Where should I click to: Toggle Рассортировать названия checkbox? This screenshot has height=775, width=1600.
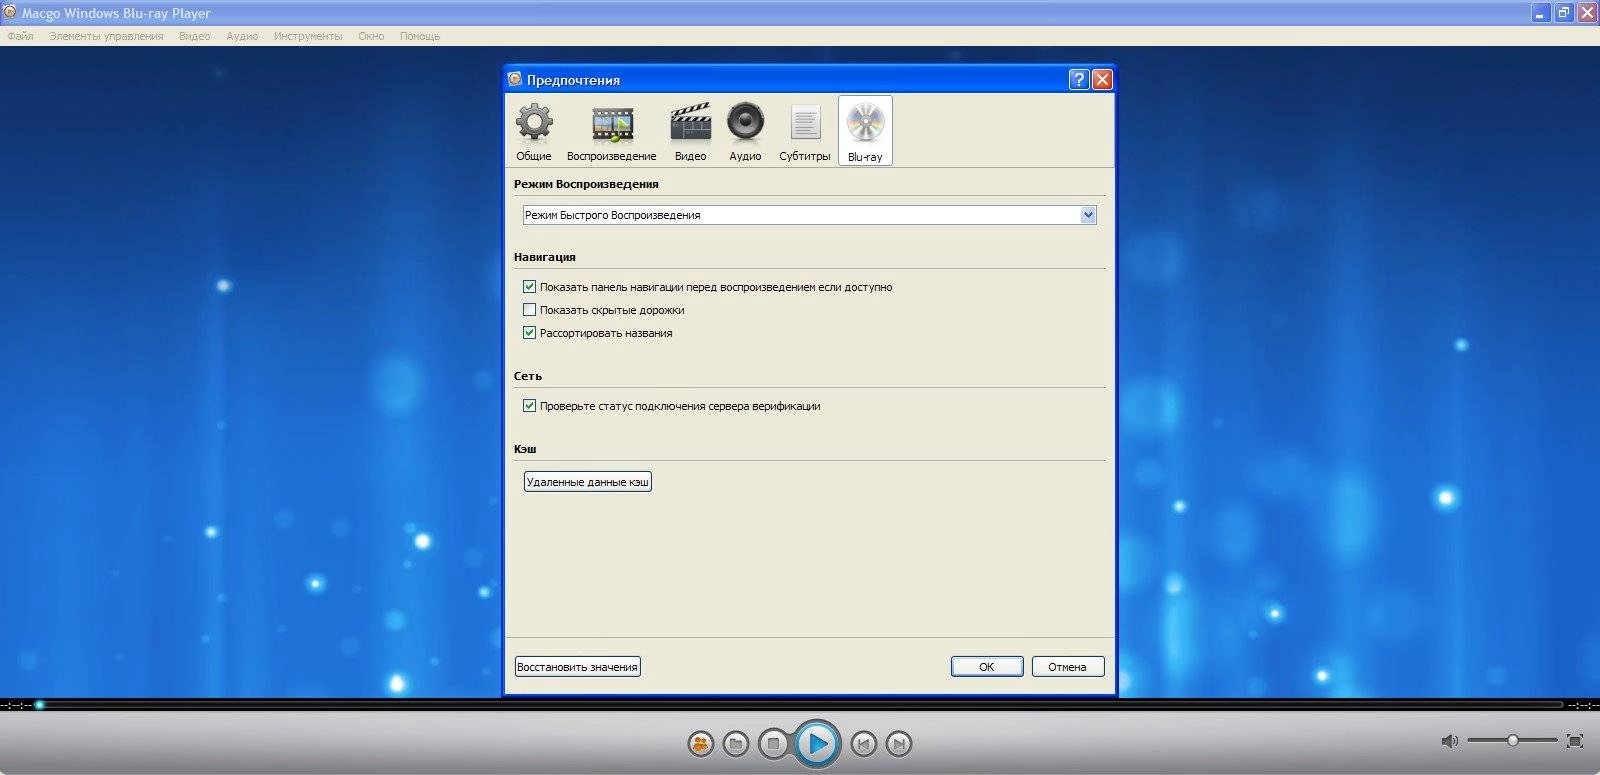click(530, 333)
